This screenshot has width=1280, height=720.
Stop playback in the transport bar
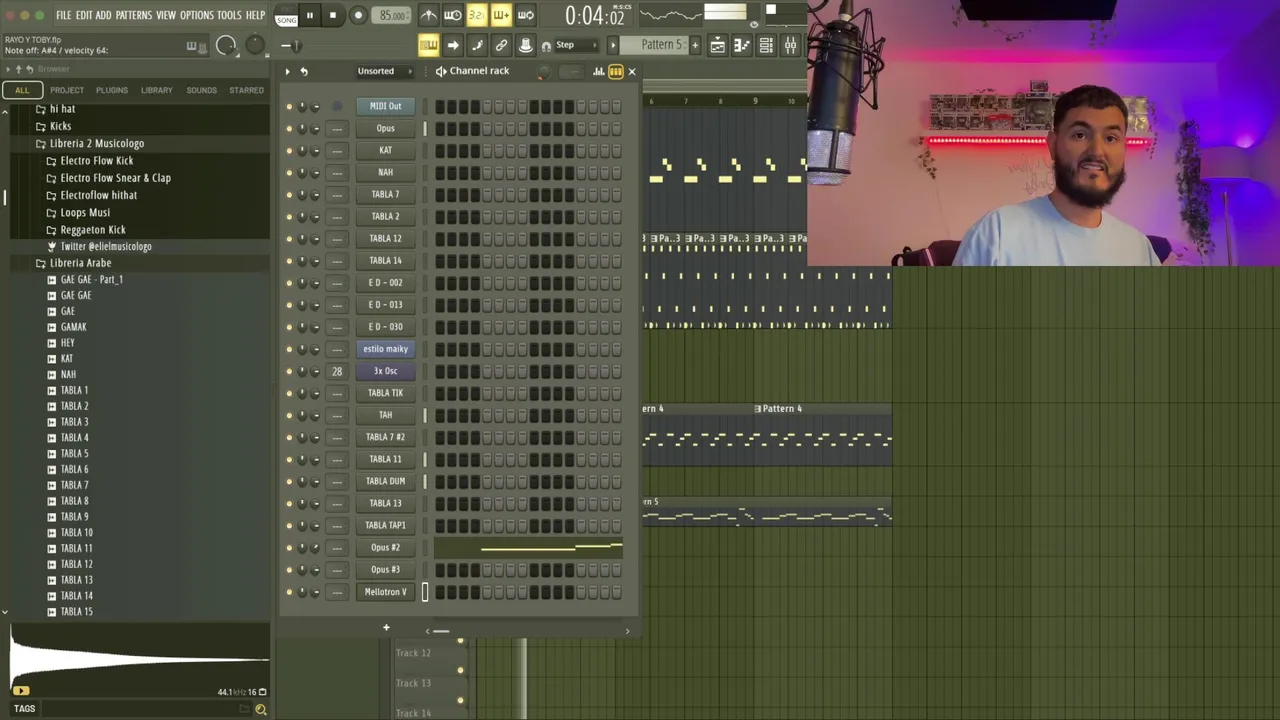(x=333, y=15)
